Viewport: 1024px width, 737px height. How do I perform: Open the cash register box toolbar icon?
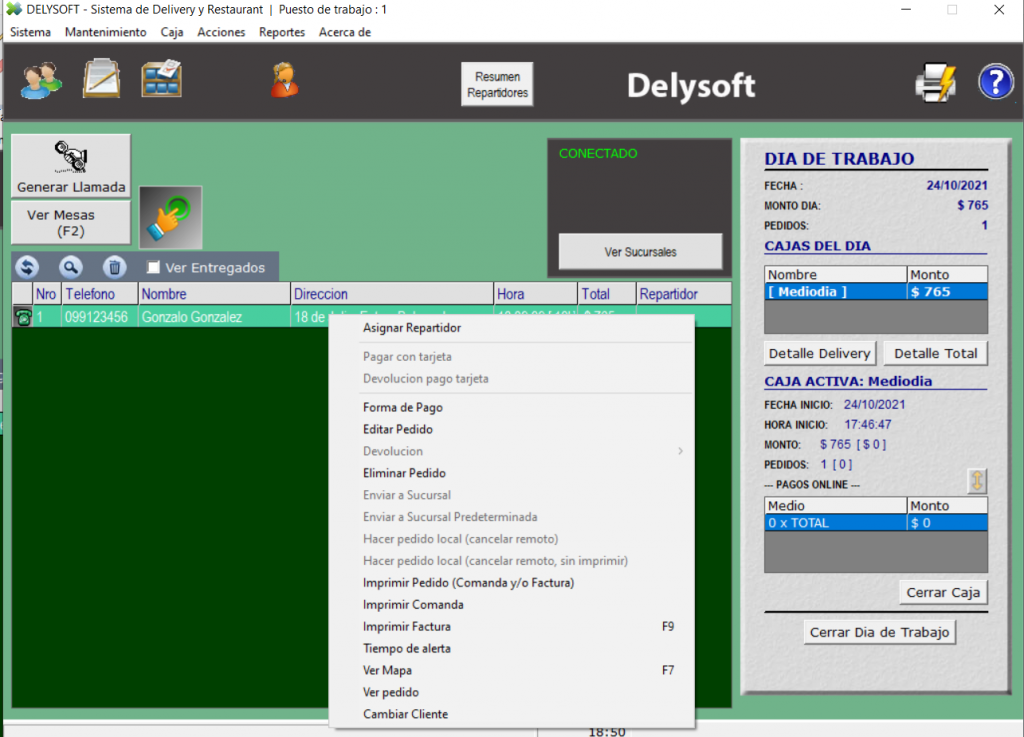coord(161,79)
